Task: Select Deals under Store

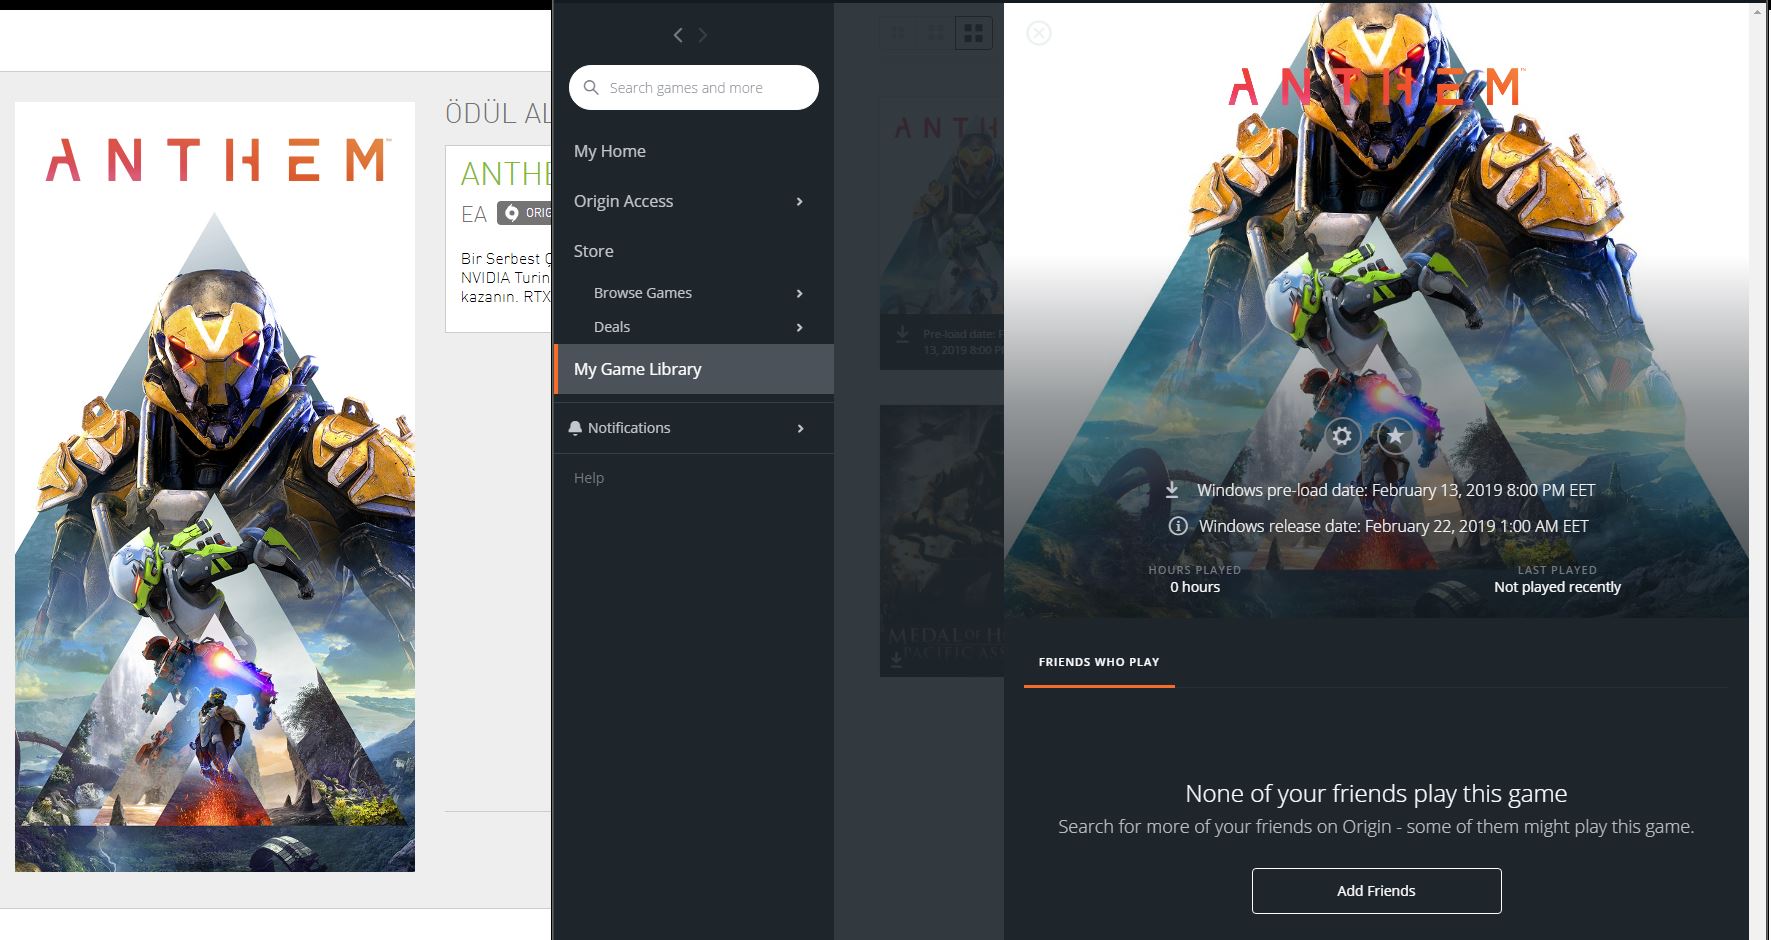Action: coord(612,327)
